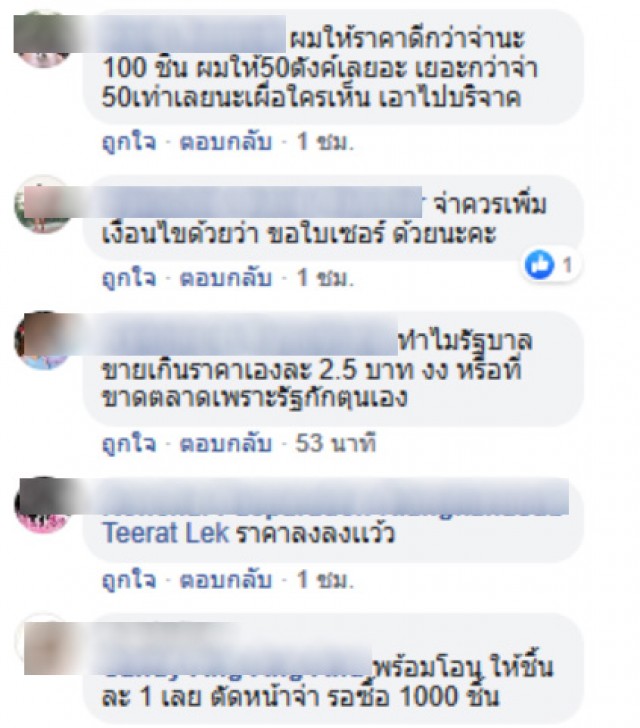Open tagged user Teerat Lek profile
This screenshot has height=728, width=640.
tap(166, 533)
